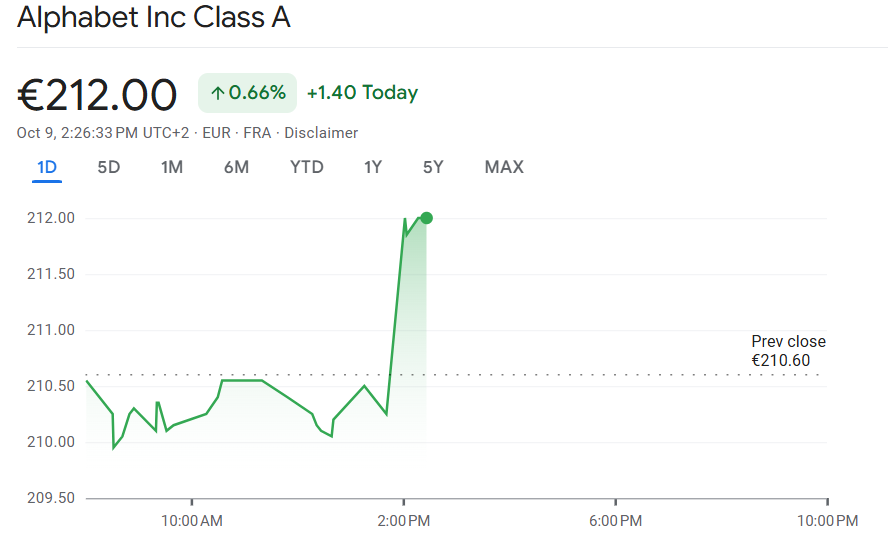Click the +1.40 Today change text
The height and width of the screenshot is (534, 888).
(362, 93)
